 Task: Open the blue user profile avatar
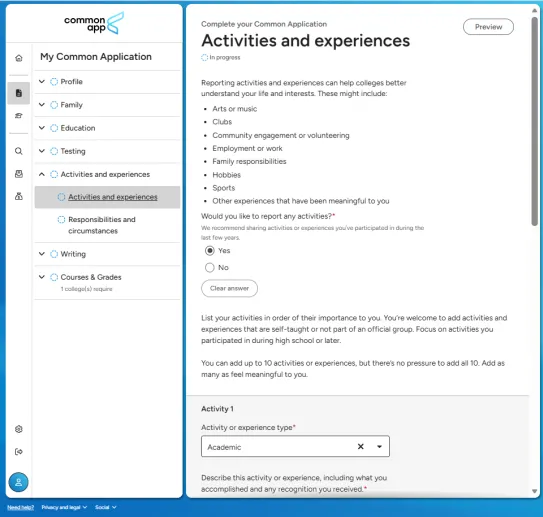coord(18,482)
